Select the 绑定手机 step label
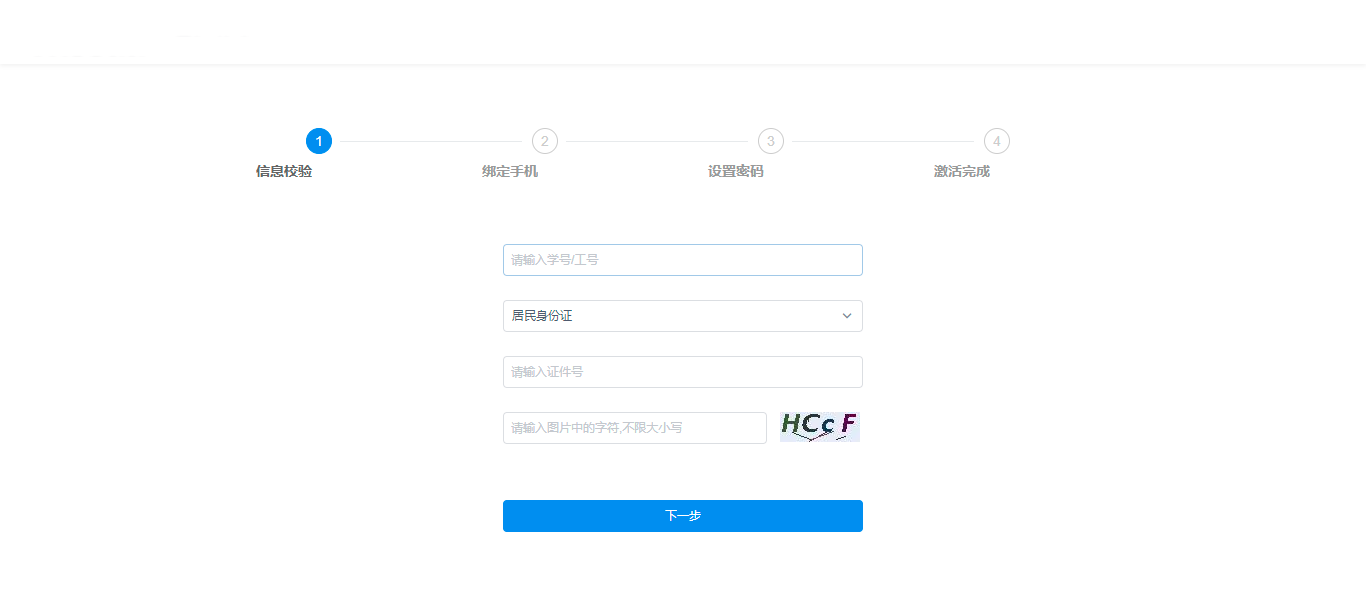The height and width of the screenshot is (609, 1366). [510, 171]
